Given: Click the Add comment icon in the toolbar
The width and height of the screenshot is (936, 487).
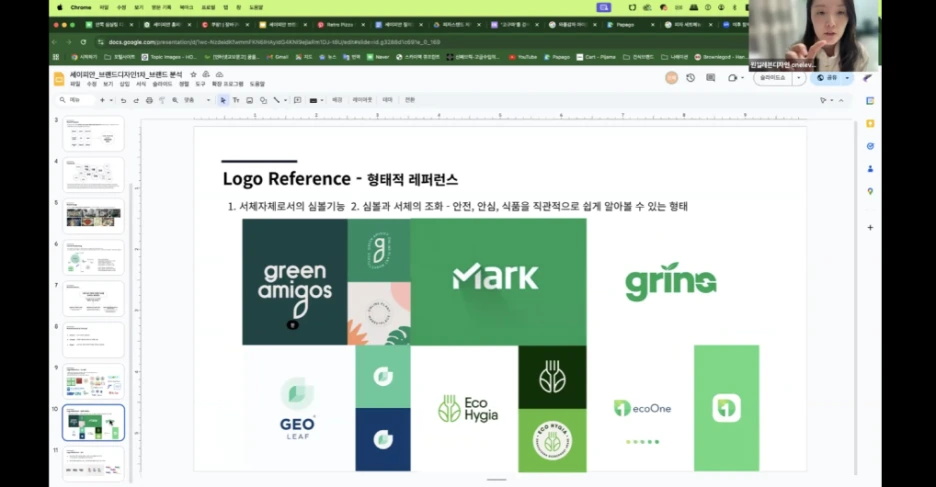Looking at the screenshot, I should (x=297, y=100).
